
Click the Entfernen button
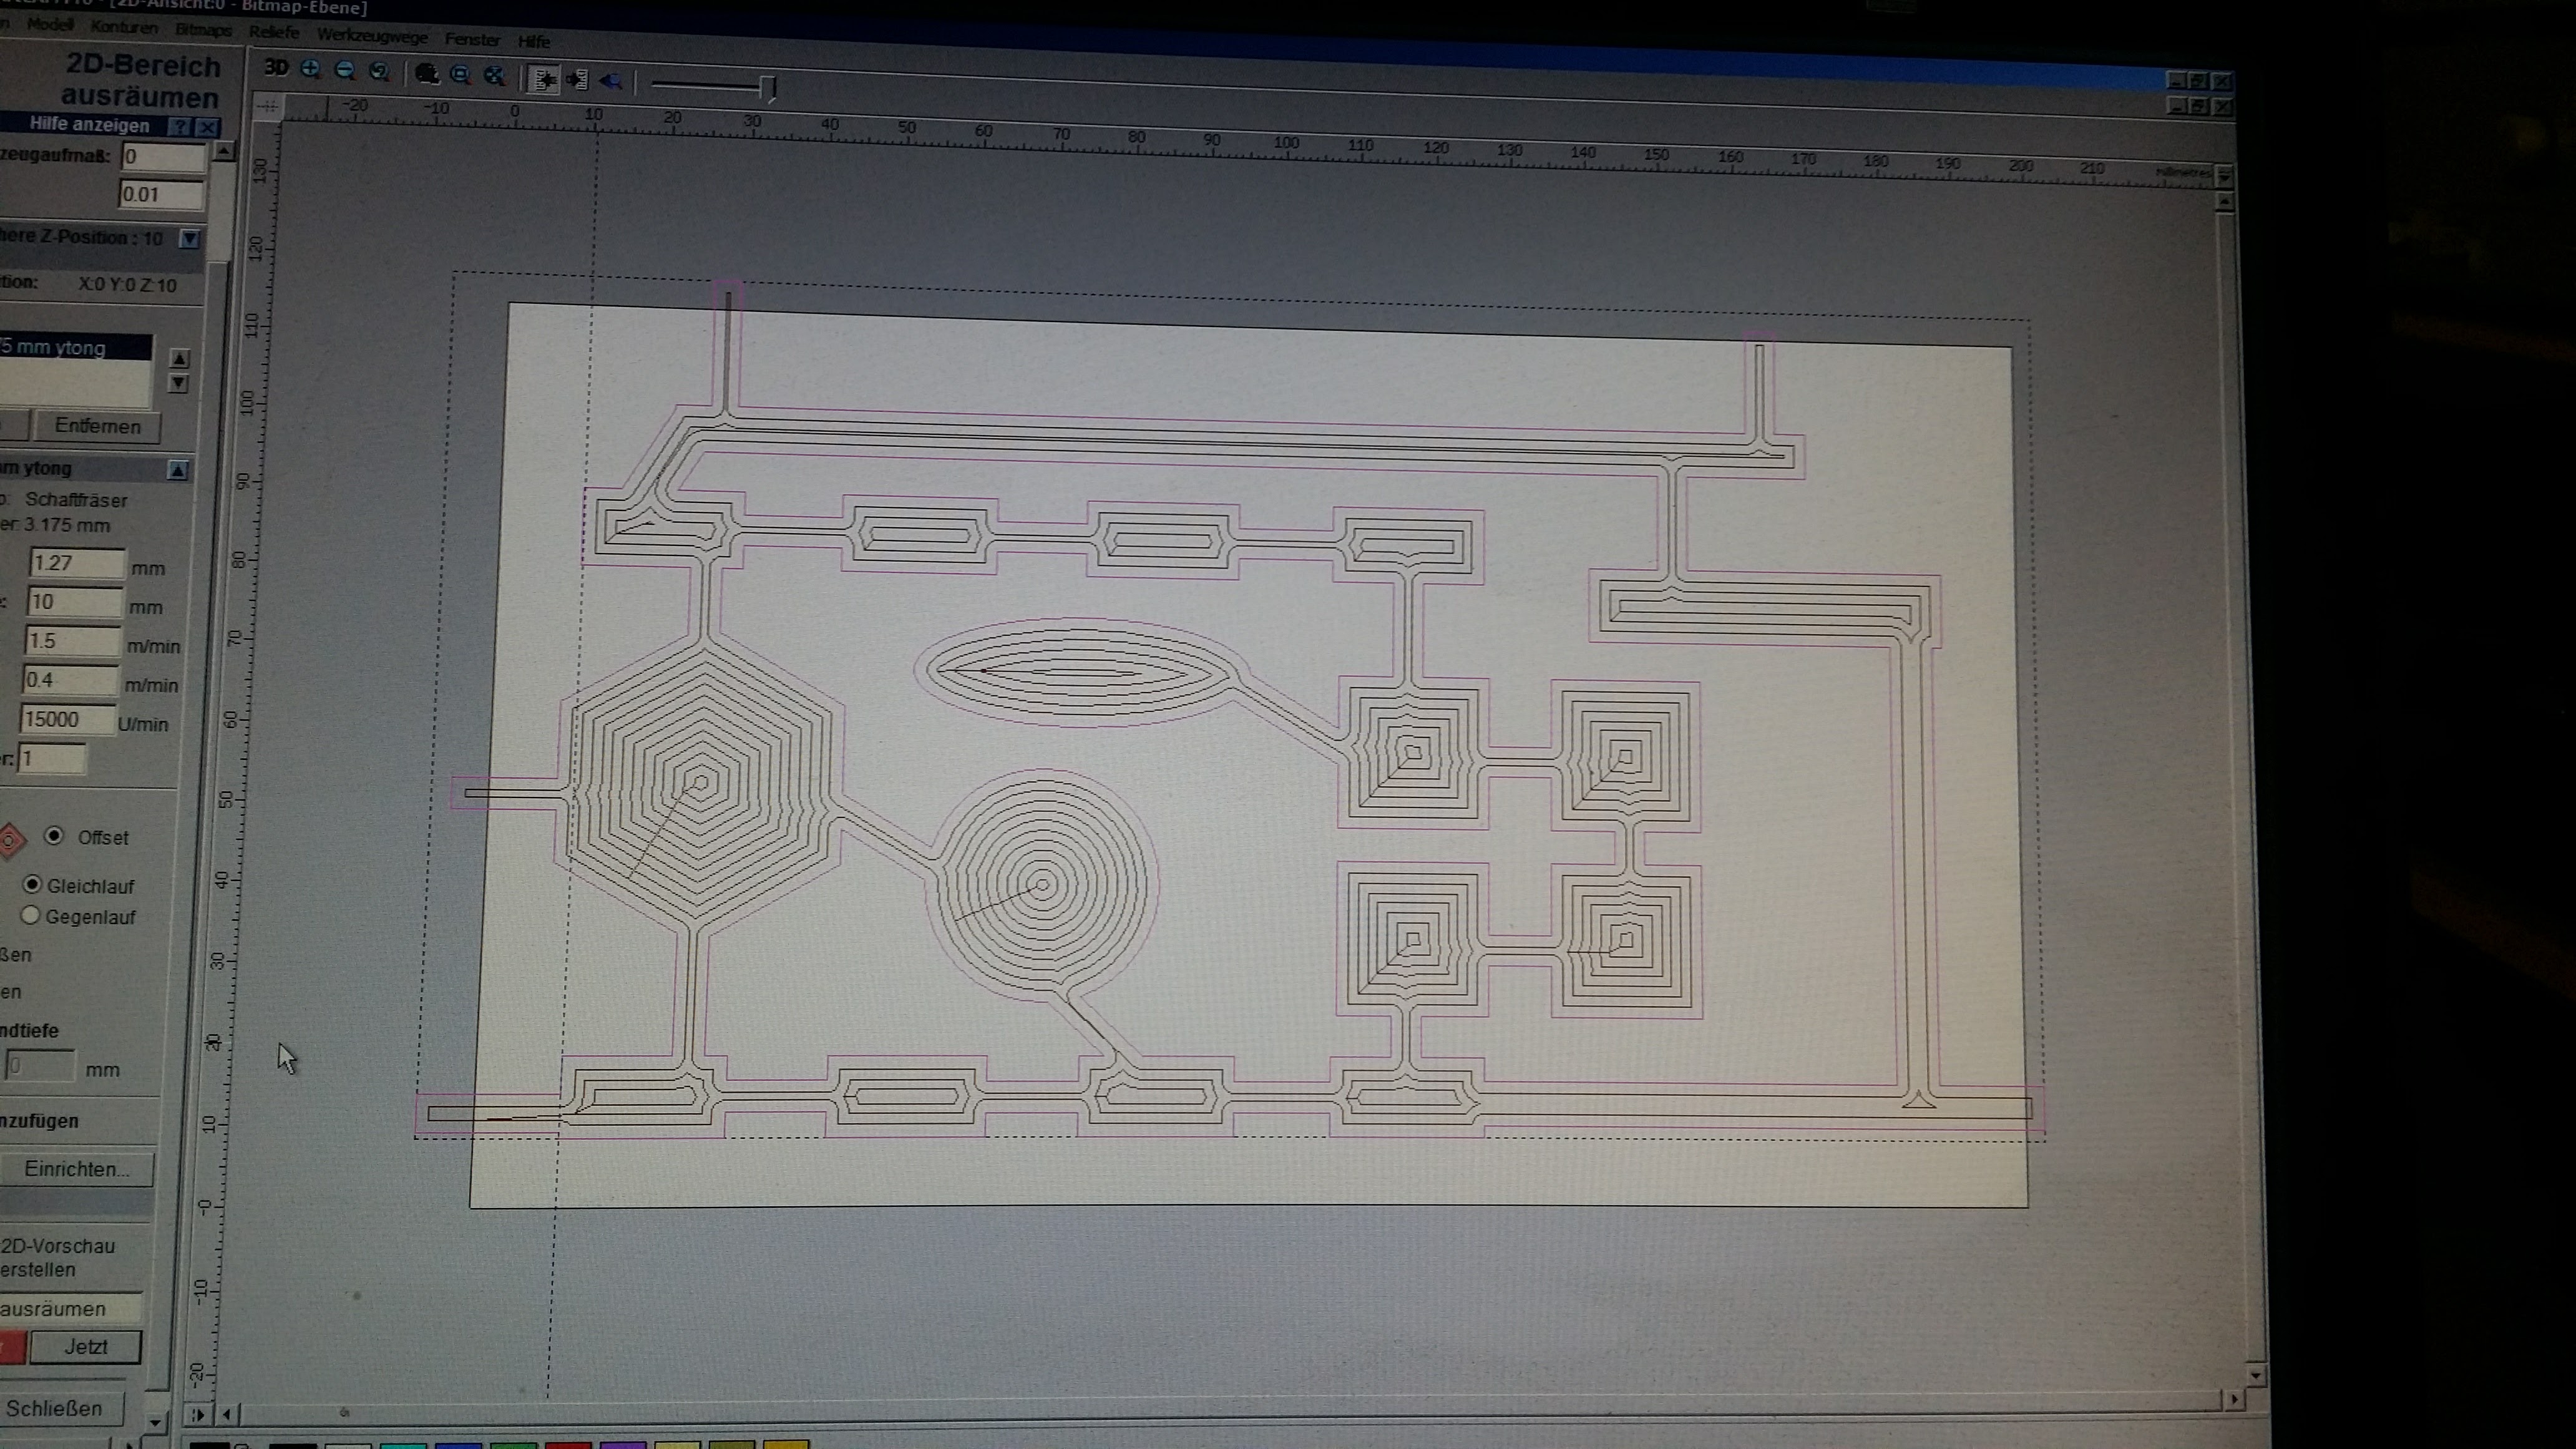click(97, 426)
